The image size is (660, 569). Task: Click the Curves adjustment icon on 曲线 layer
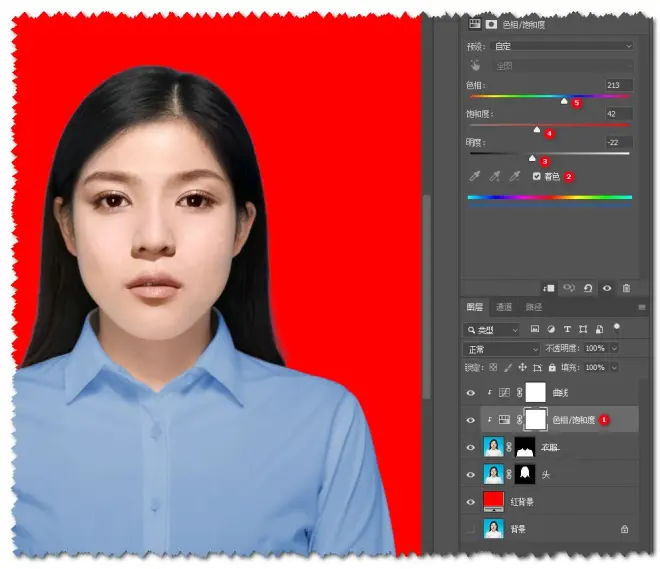[504, 393]
